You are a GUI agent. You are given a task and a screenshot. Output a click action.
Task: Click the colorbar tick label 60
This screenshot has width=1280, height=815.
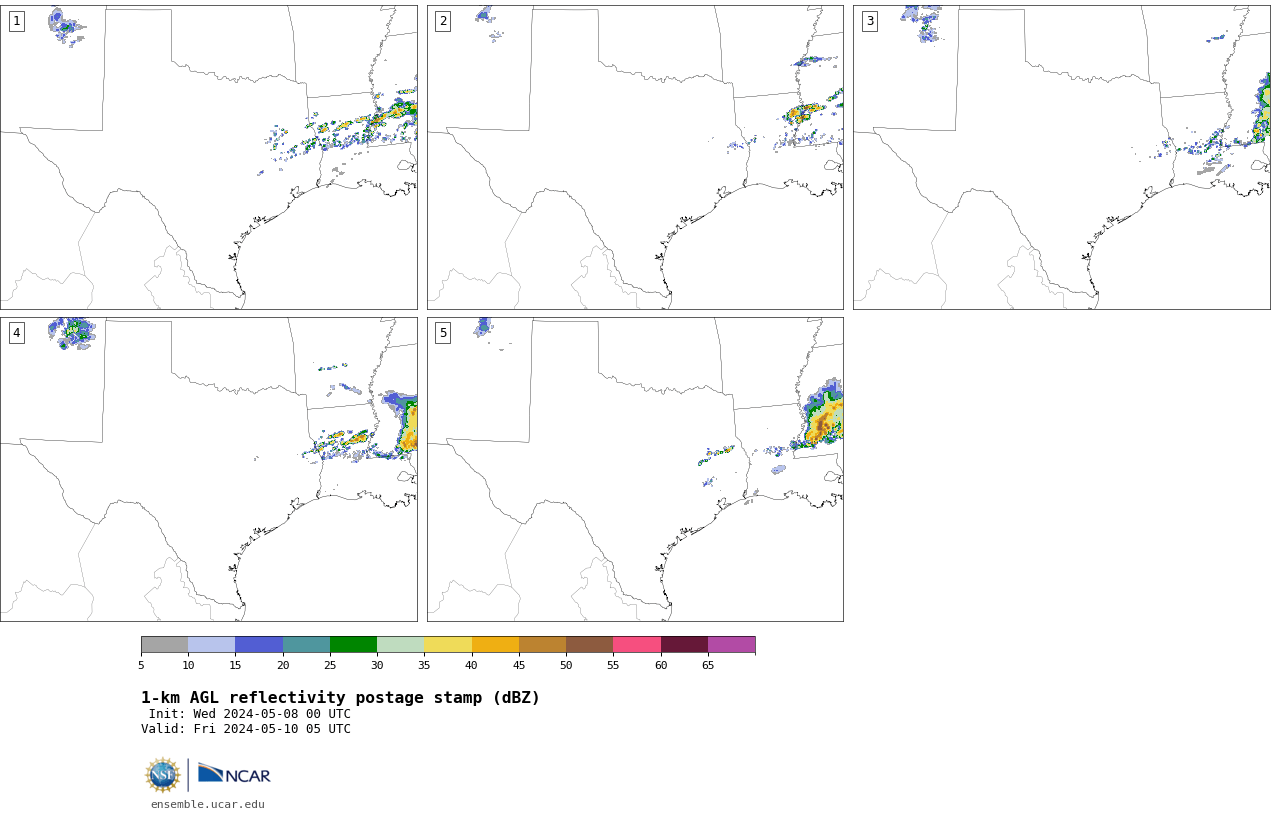(661, 665)
